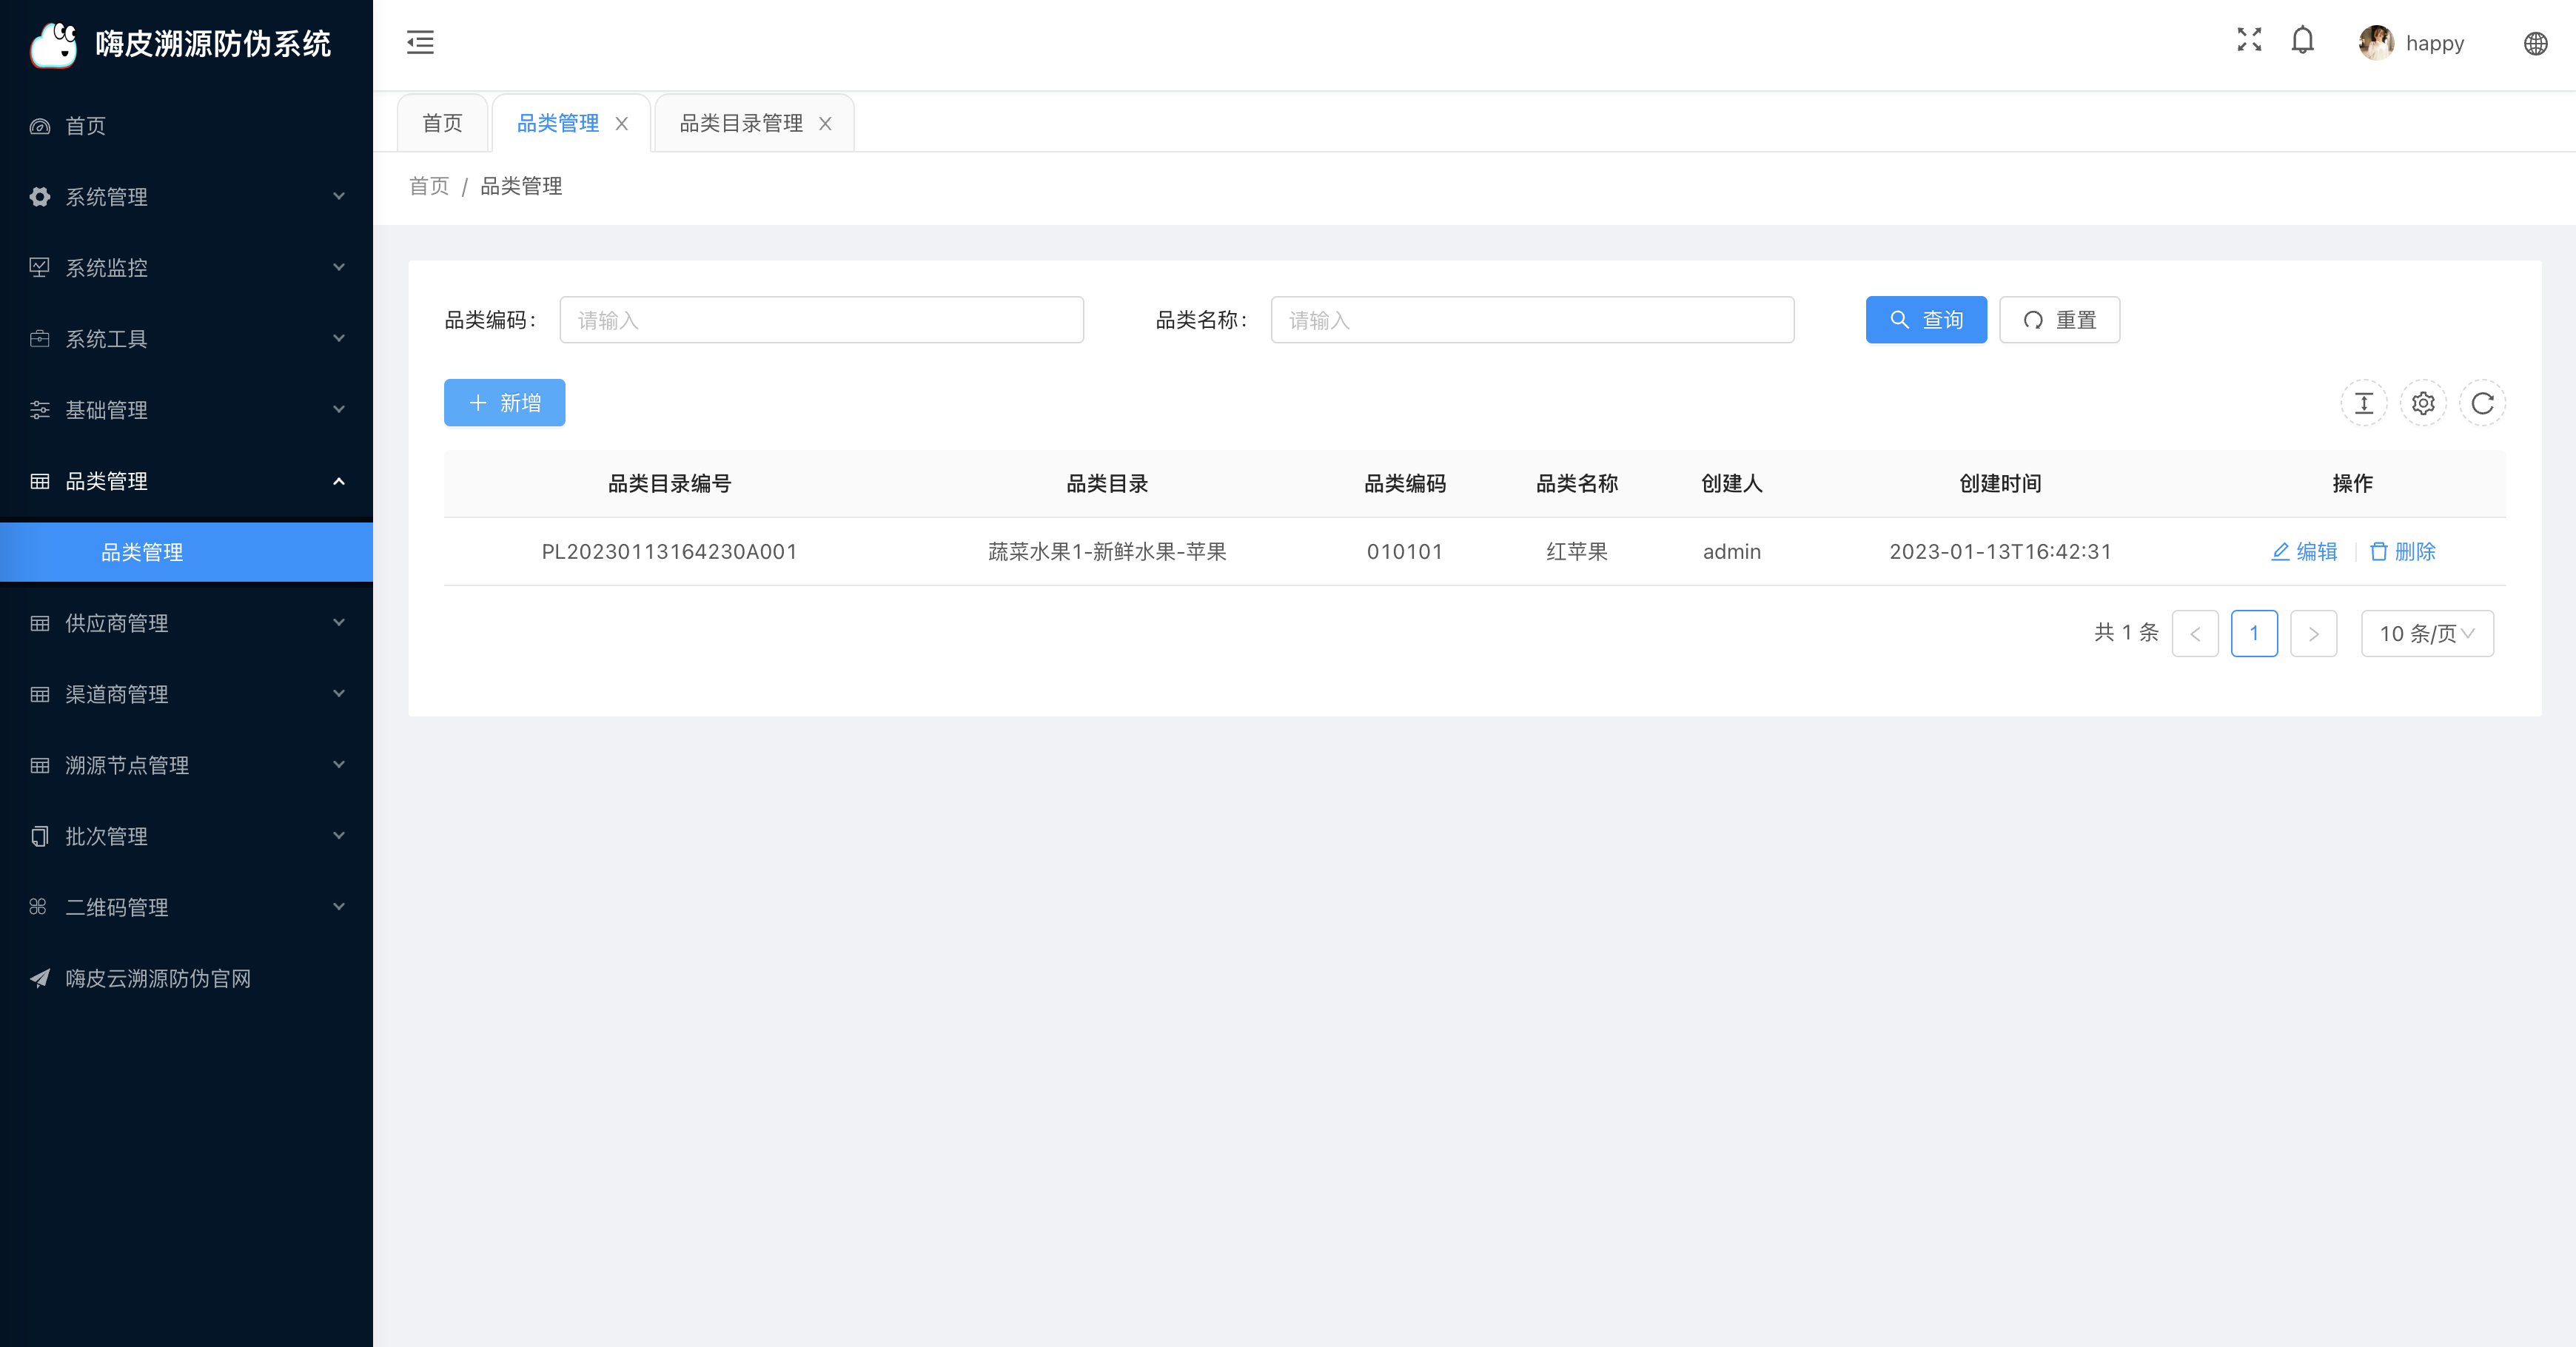Viewport: 2576px width, 1347px height.
Task: Click the 查询 search button
Action: click(x=1926, y=320)
